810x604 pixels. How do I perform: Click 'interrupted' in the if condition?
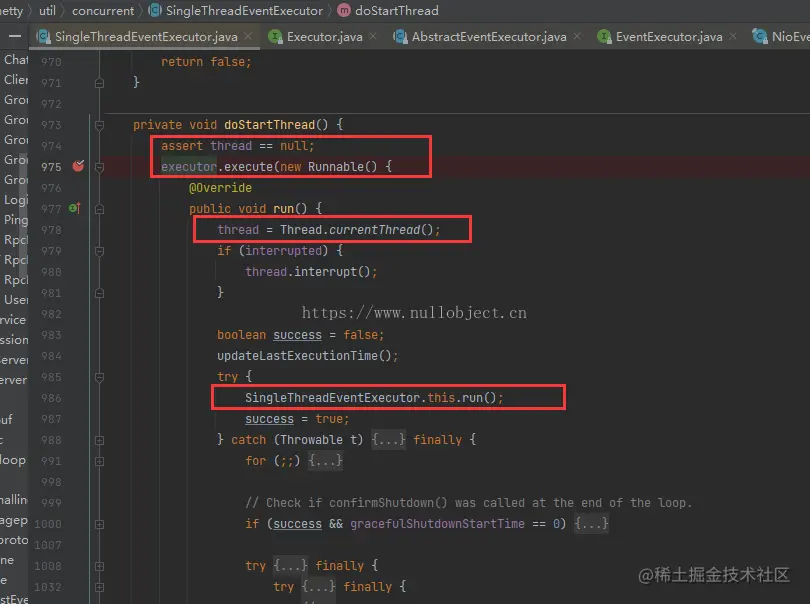pos(283,251)
